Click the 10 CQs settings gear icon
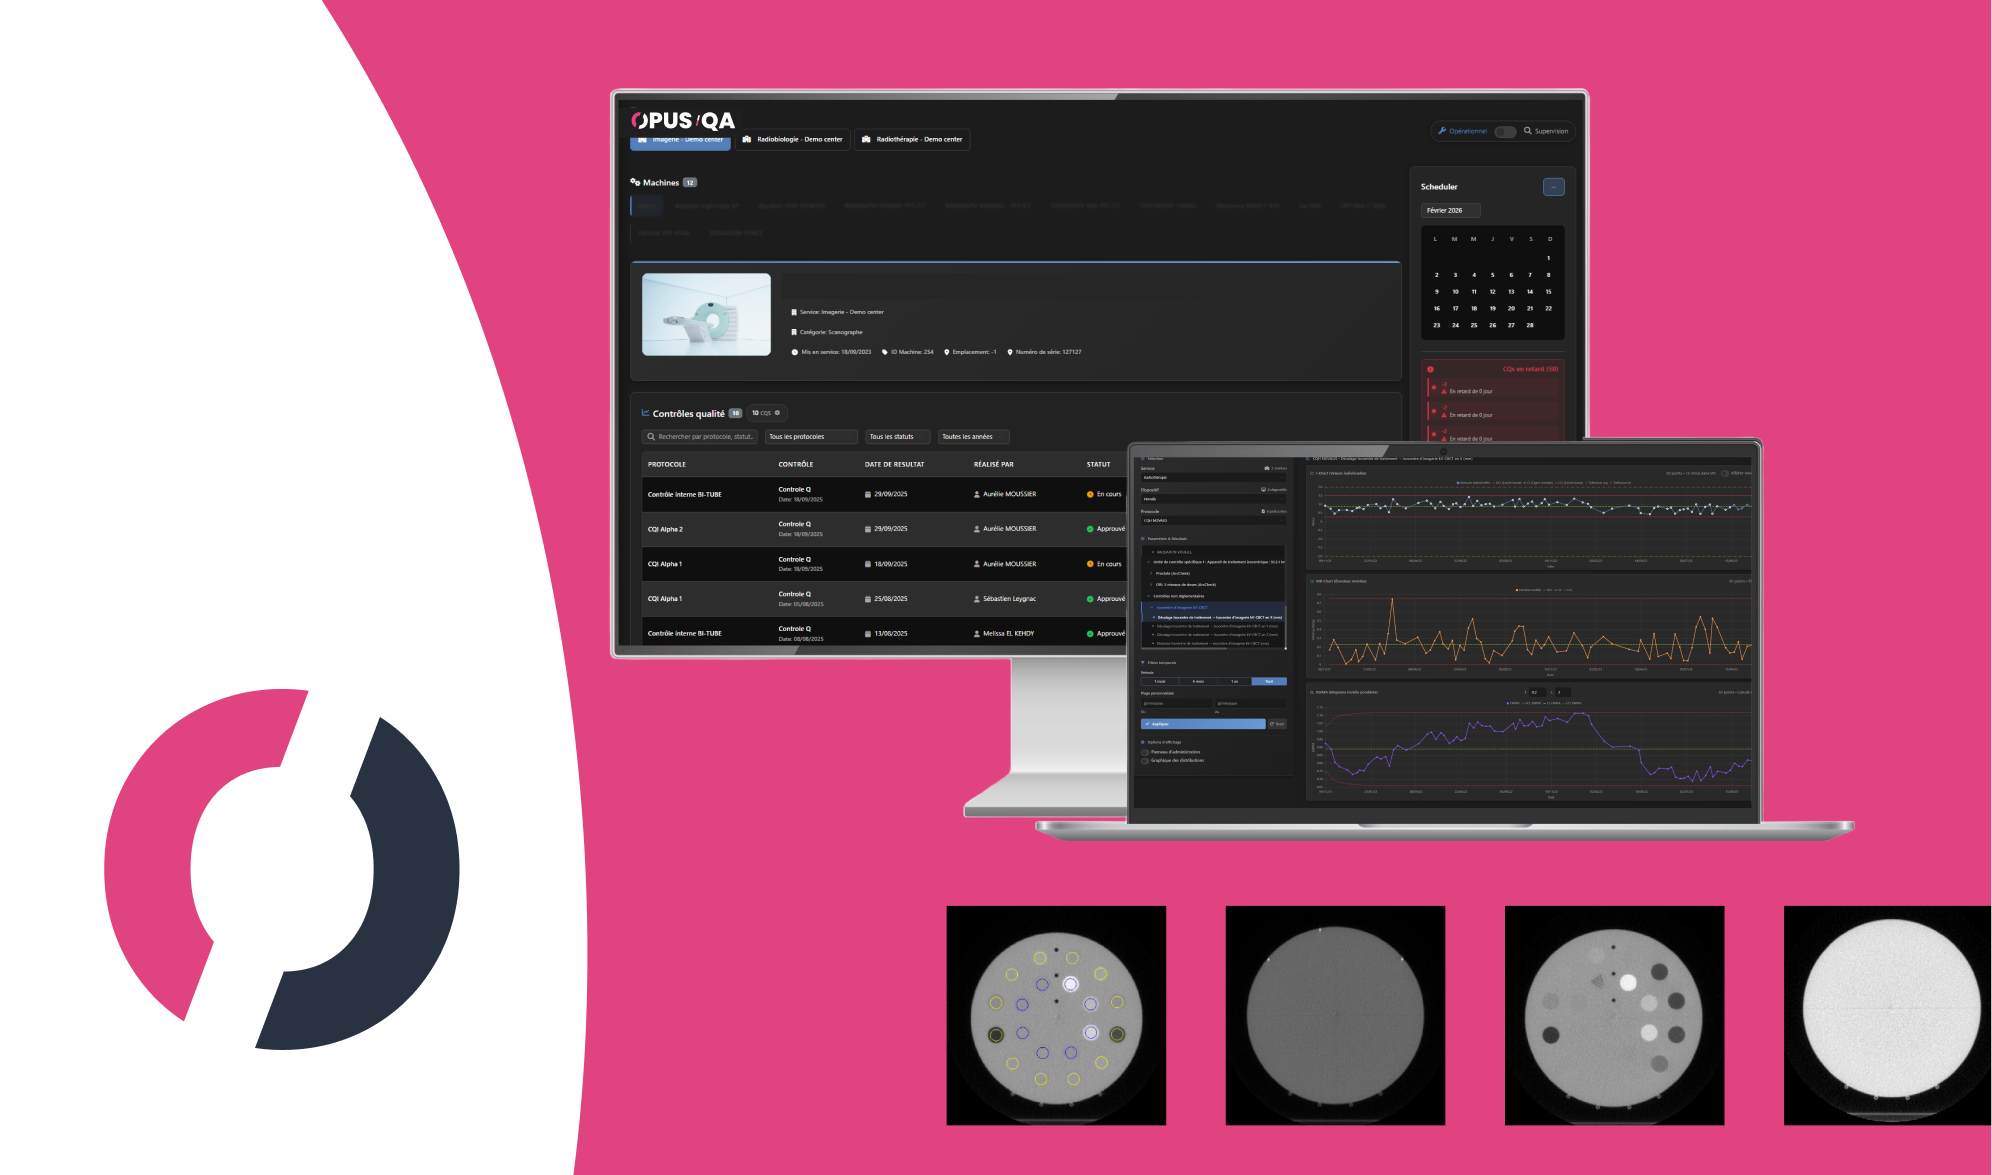Viewport: 1992px width, 1175px height. coord(777,413)
